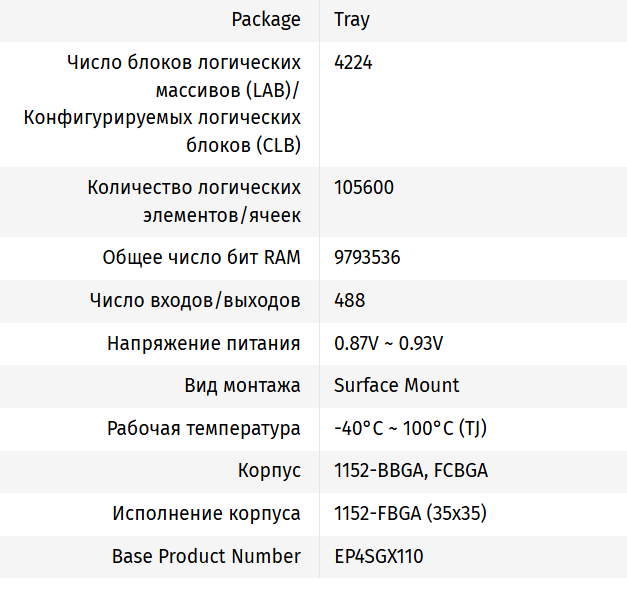This screenshot has width=627, height=589.
Task: Click the Количество логических элементов/ячеек label
Action: [x=194, y=201]
